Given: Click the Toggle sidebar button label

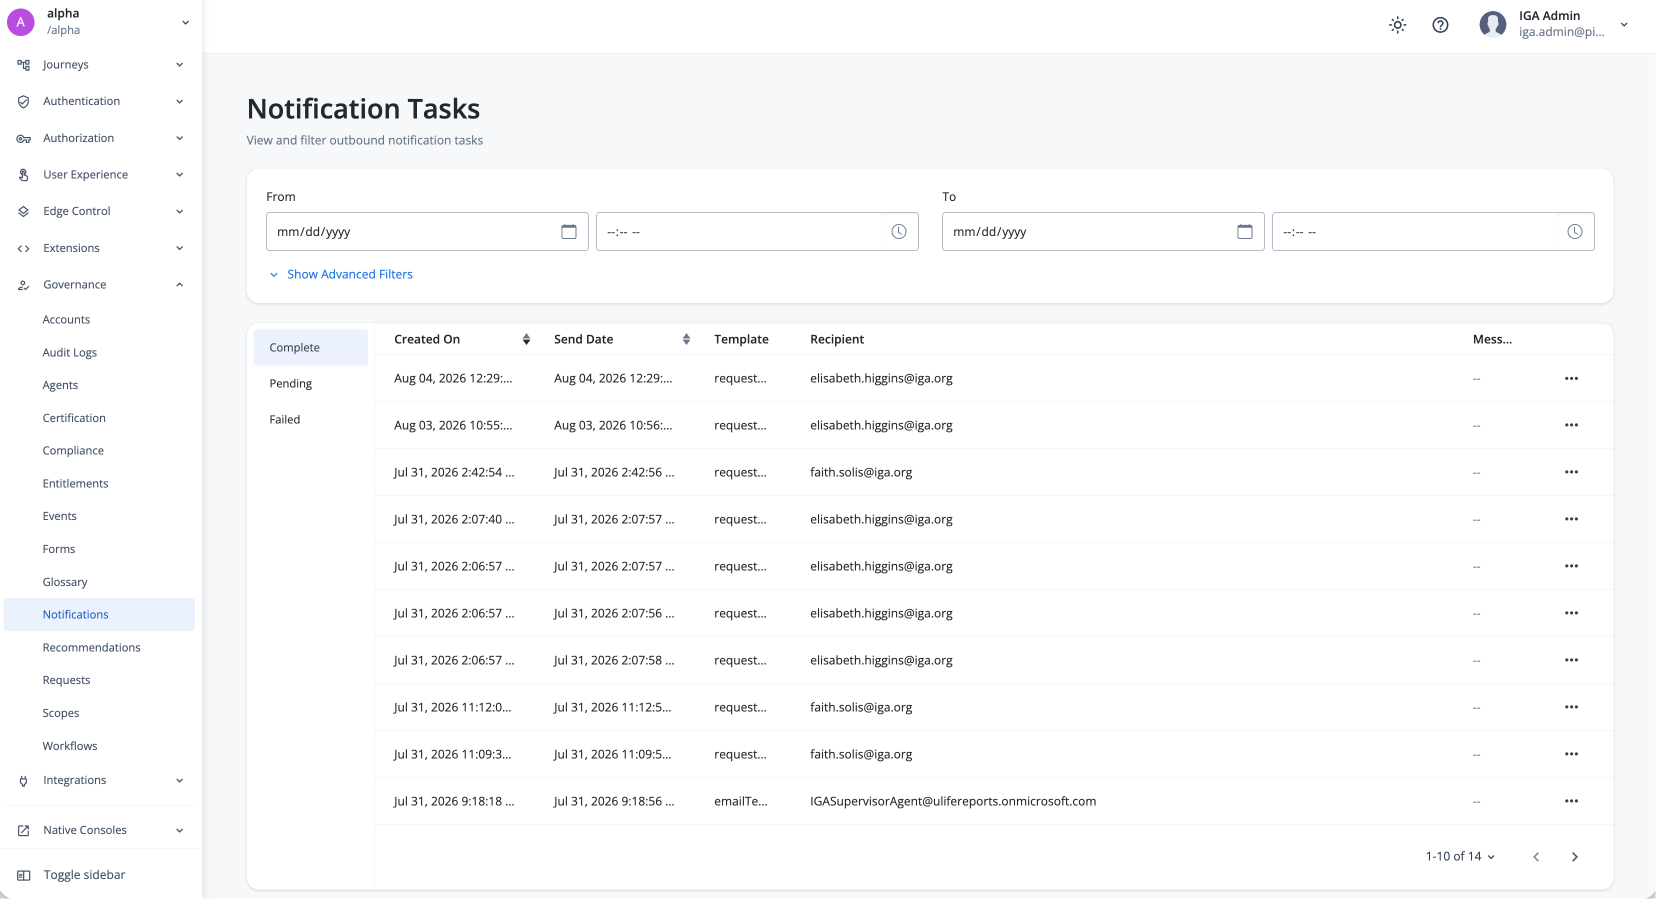Looking at the screenshot, I should tap(84, 875).
